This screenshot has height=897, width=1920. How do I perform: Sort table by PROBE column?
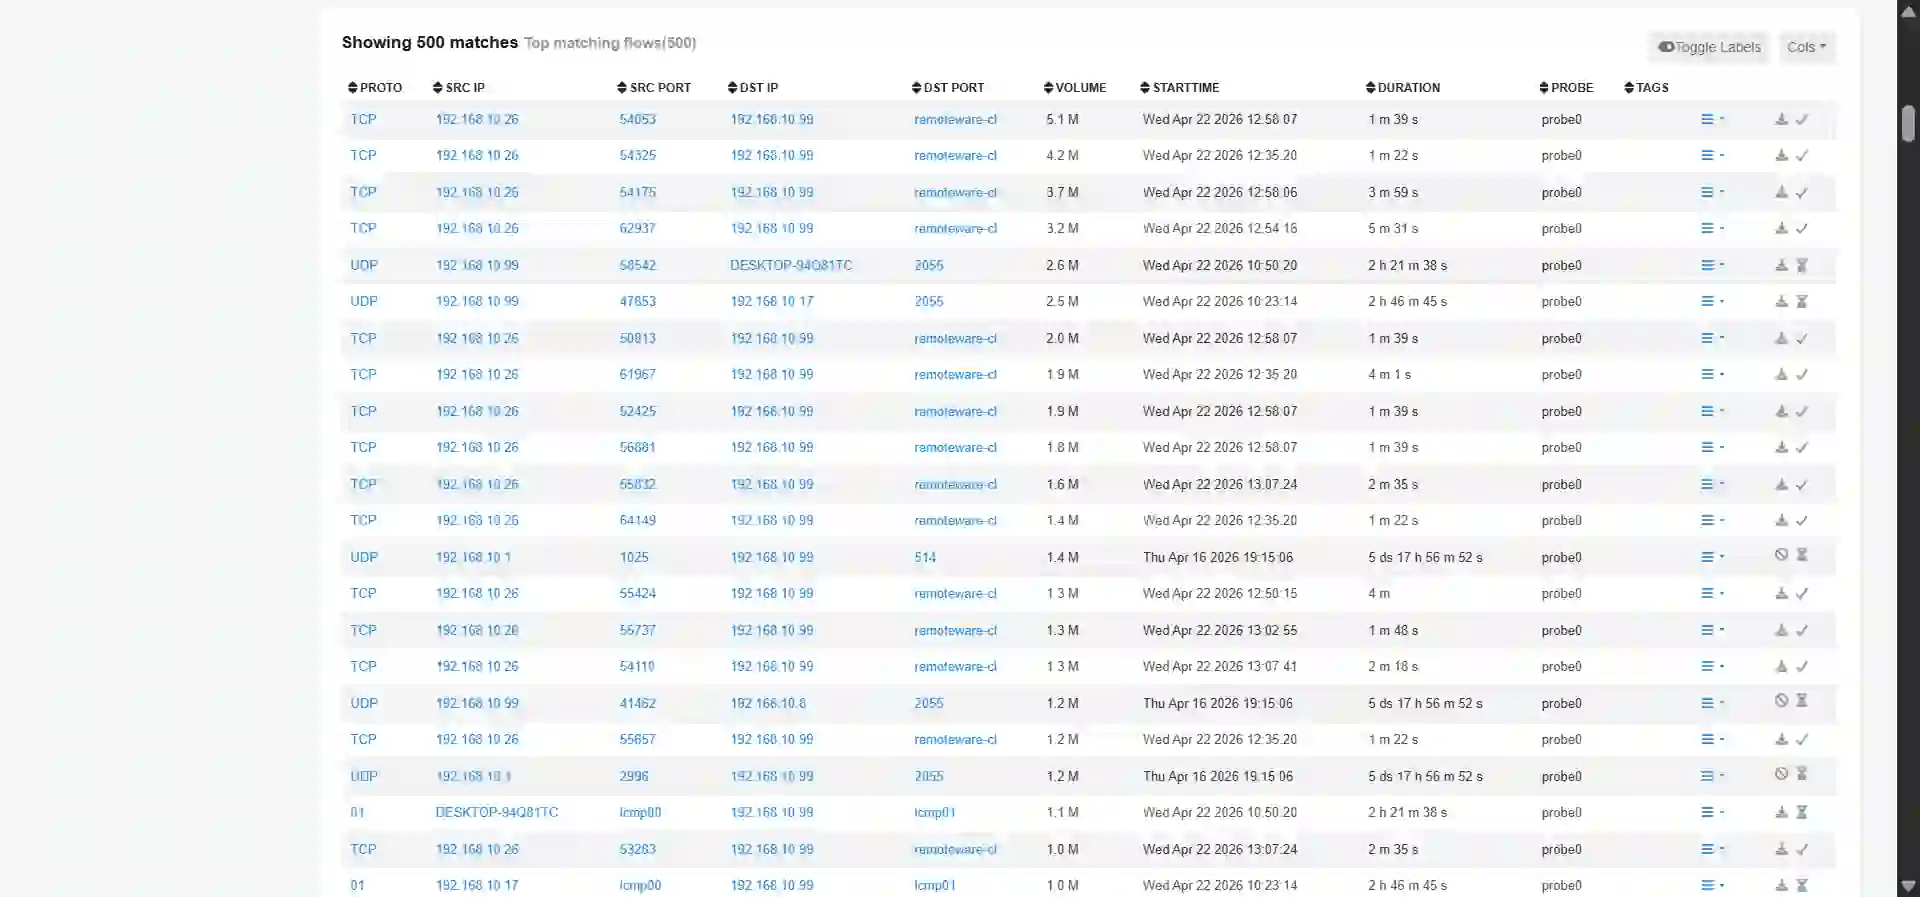[1566, 88]
